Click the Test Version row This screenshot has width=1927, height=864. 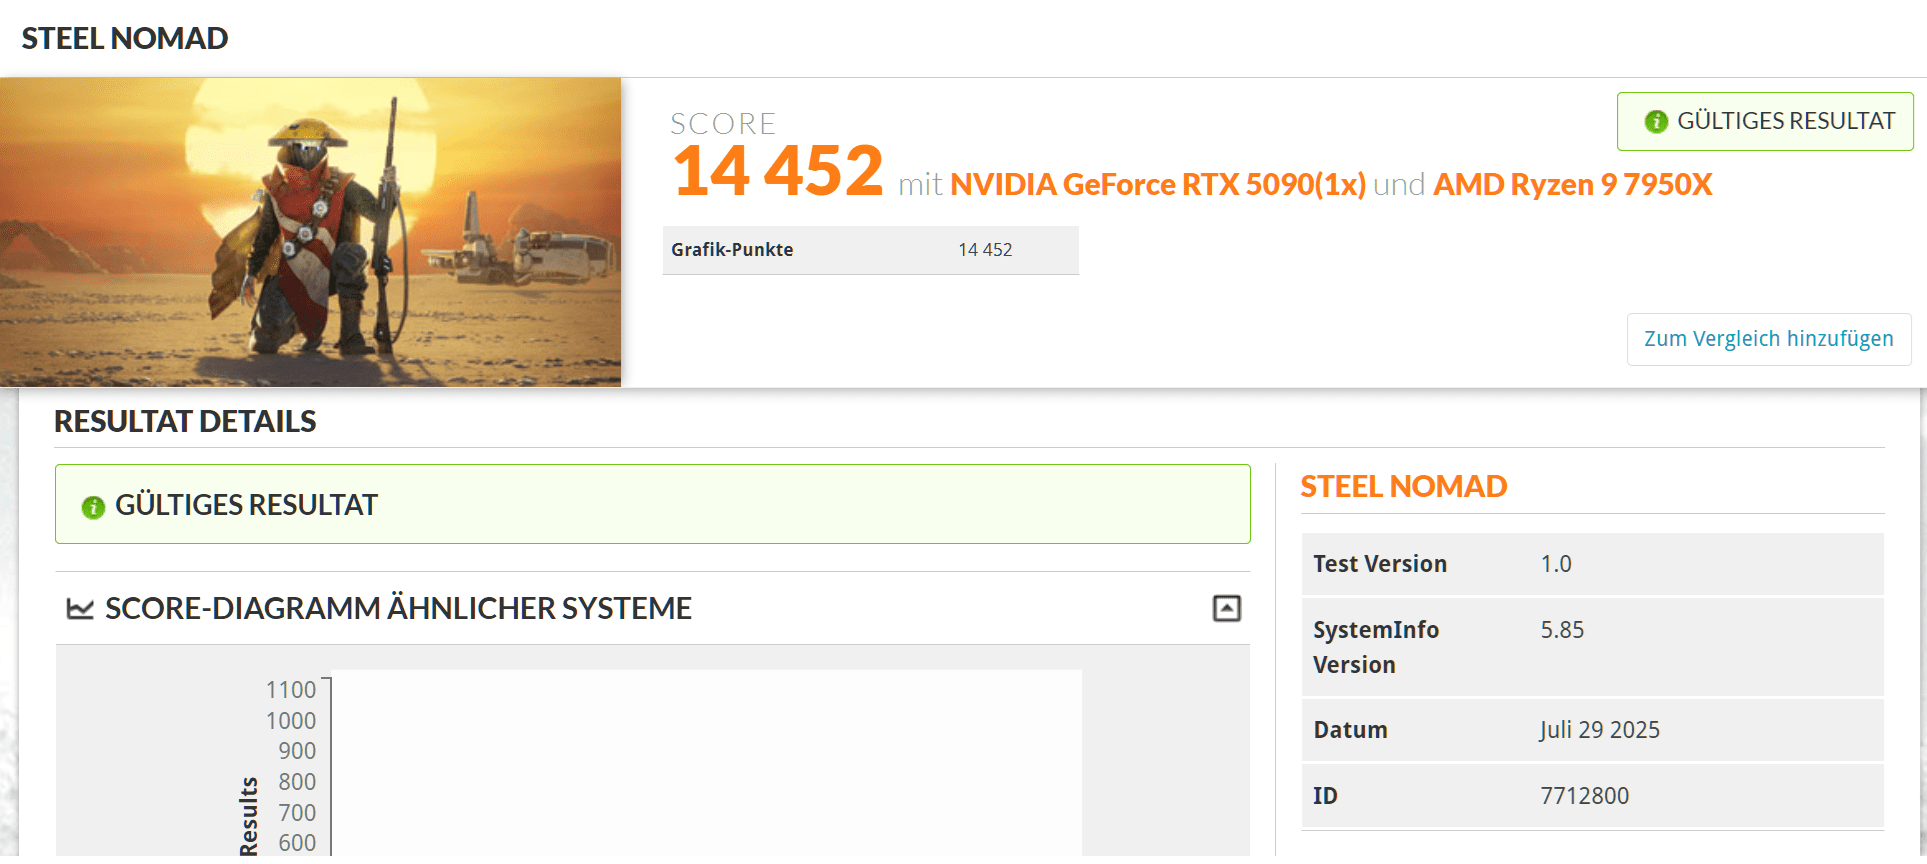click(x=1591, y=564)
